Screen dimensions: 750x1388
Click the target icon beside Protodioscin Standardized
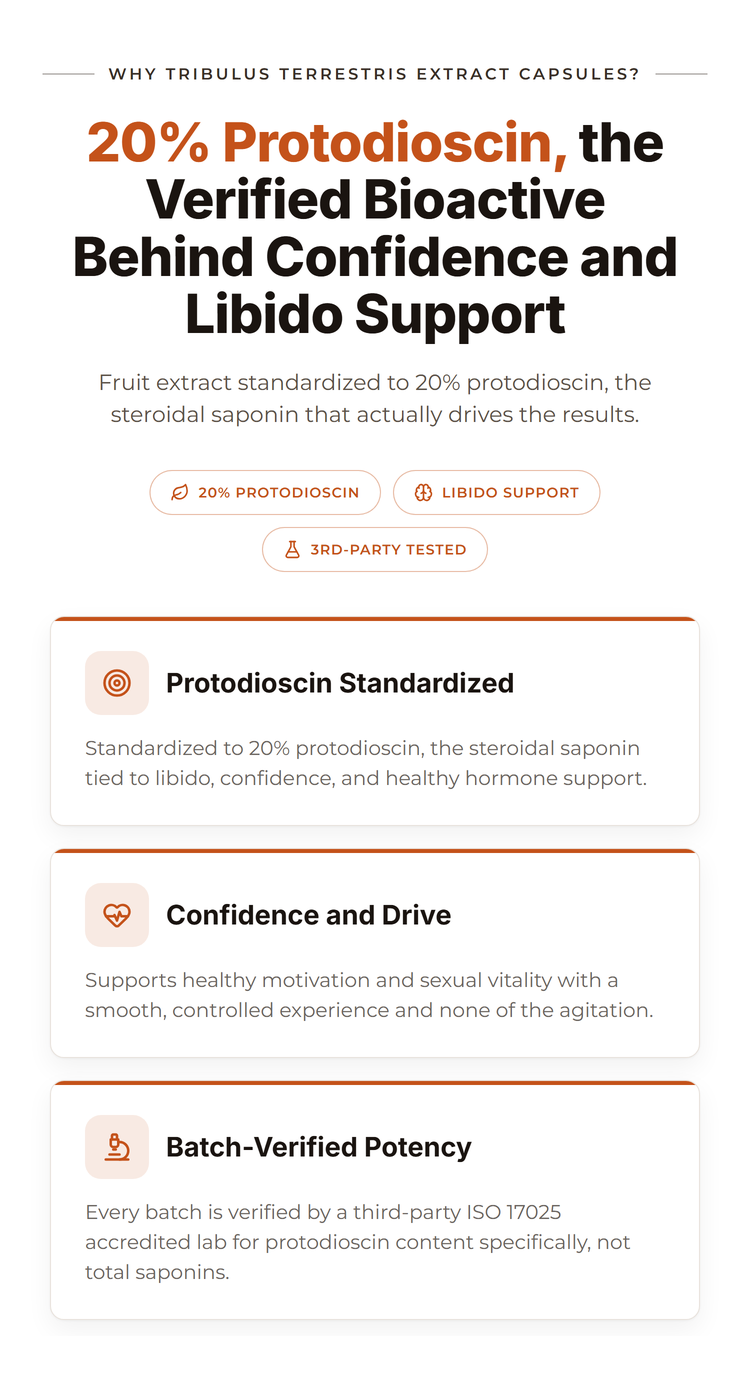point(117,683)
